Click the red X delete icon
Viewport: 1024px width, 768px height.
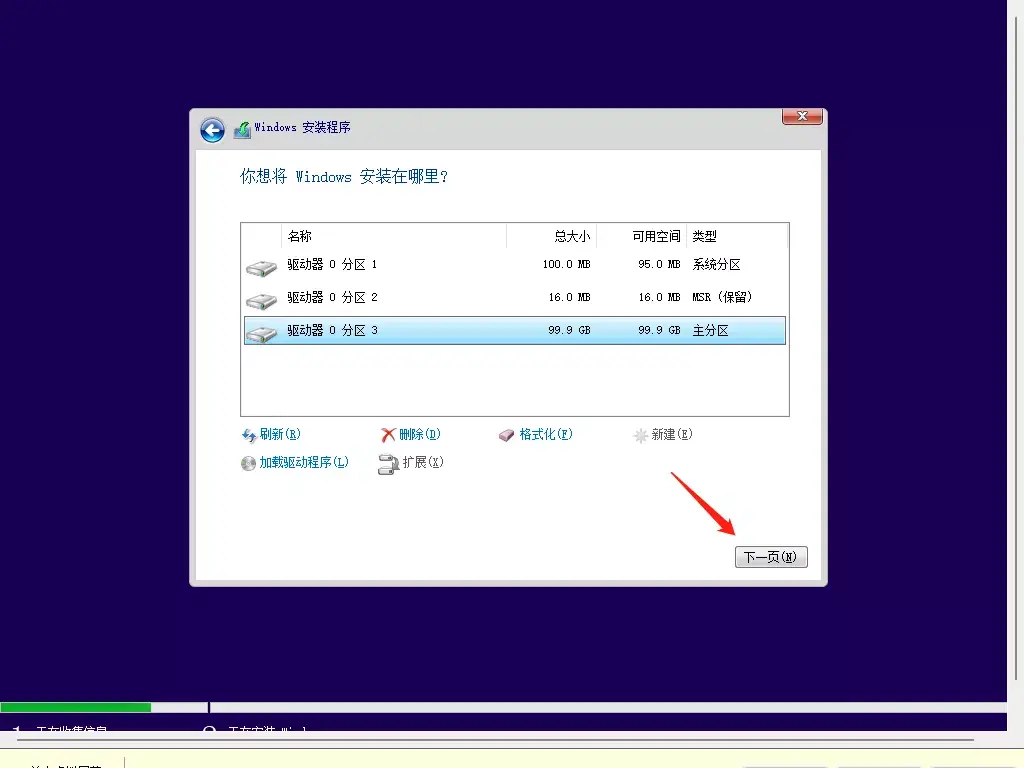(388, 435)
